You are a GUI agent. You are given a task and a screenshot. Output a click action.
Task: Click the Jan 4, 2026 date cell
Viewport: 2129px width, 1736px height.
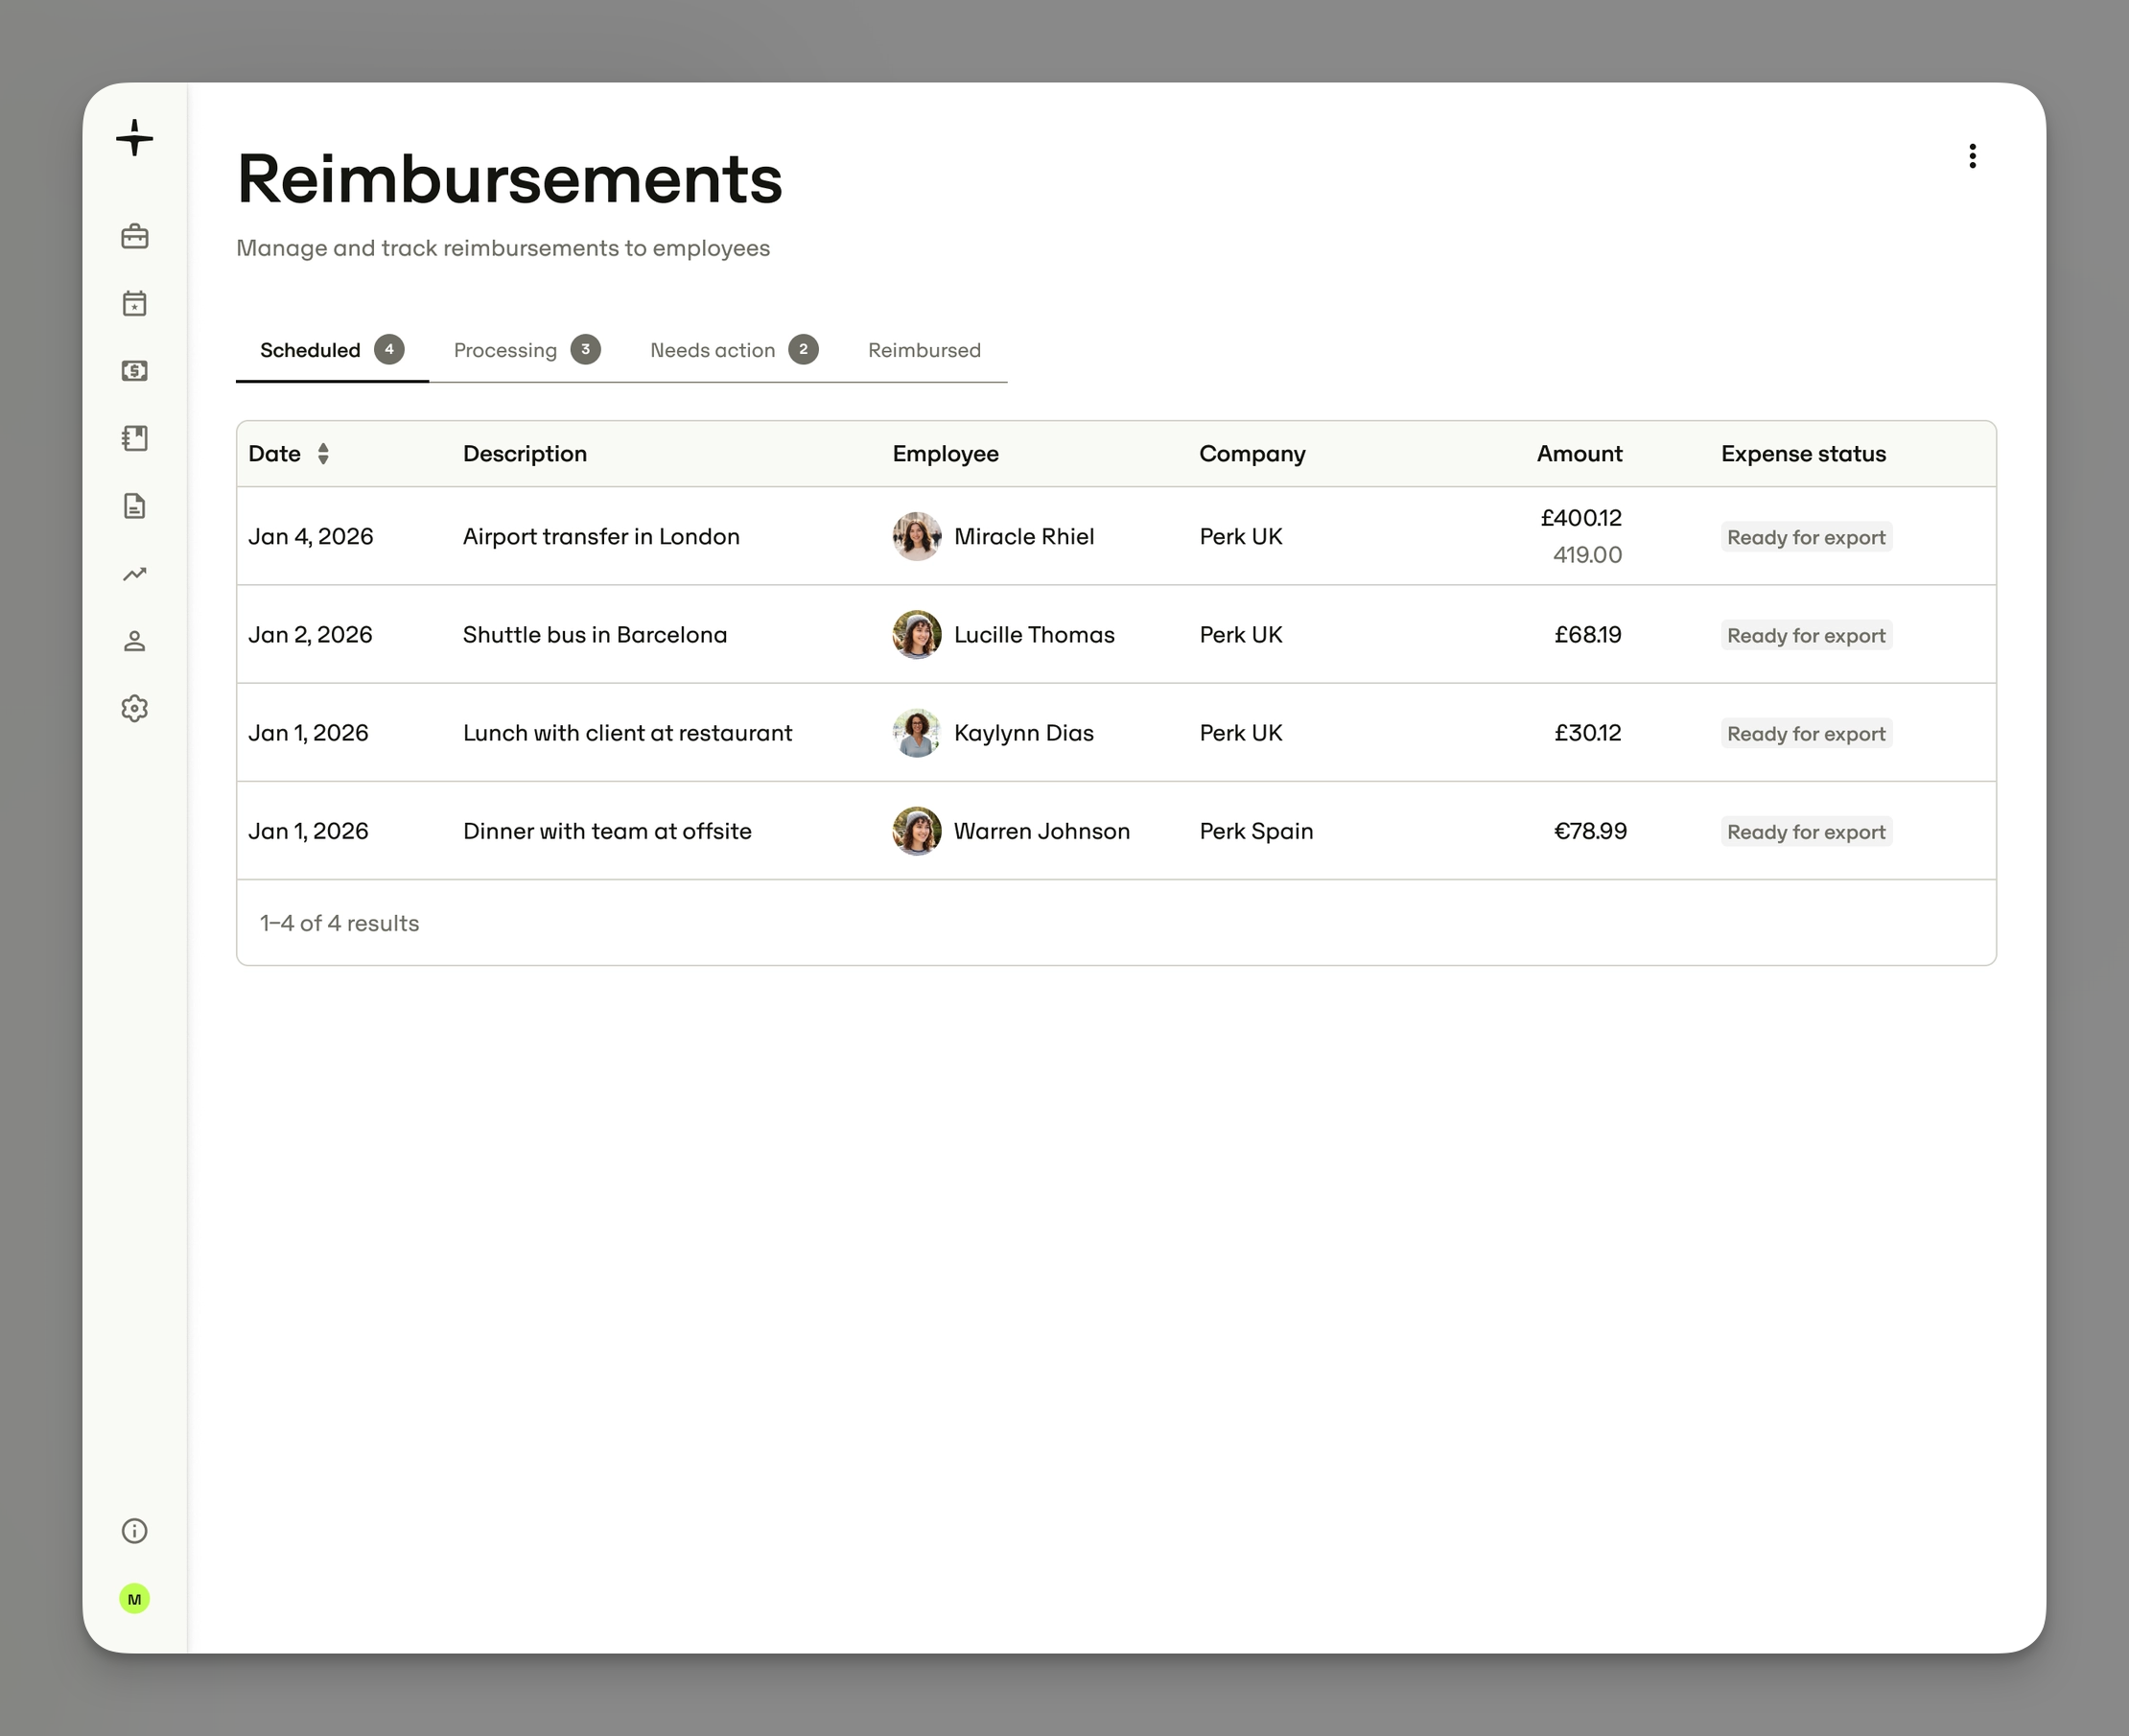pyautogui.click(x=311, y=536)
